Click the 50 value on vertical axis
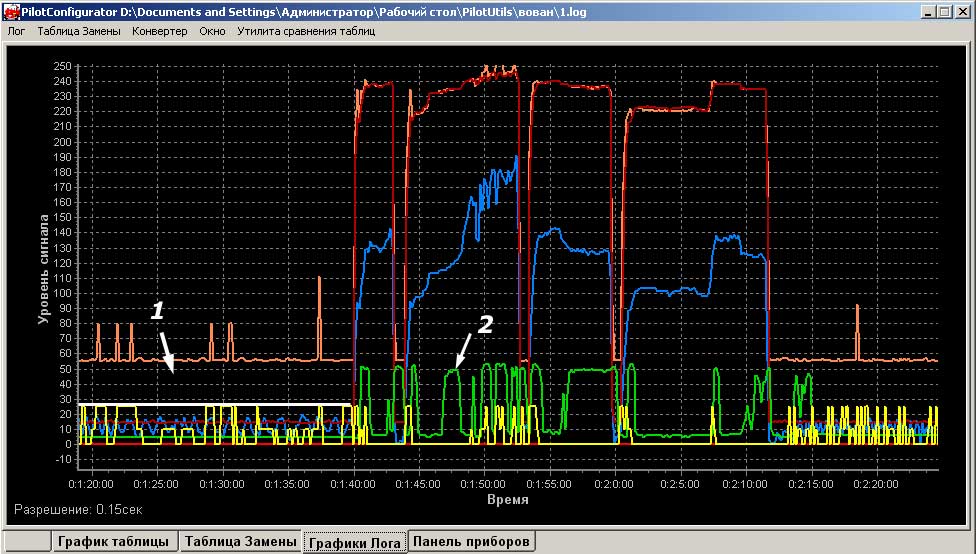The height and width of the screenshot is (554, 976). (65, 369)
